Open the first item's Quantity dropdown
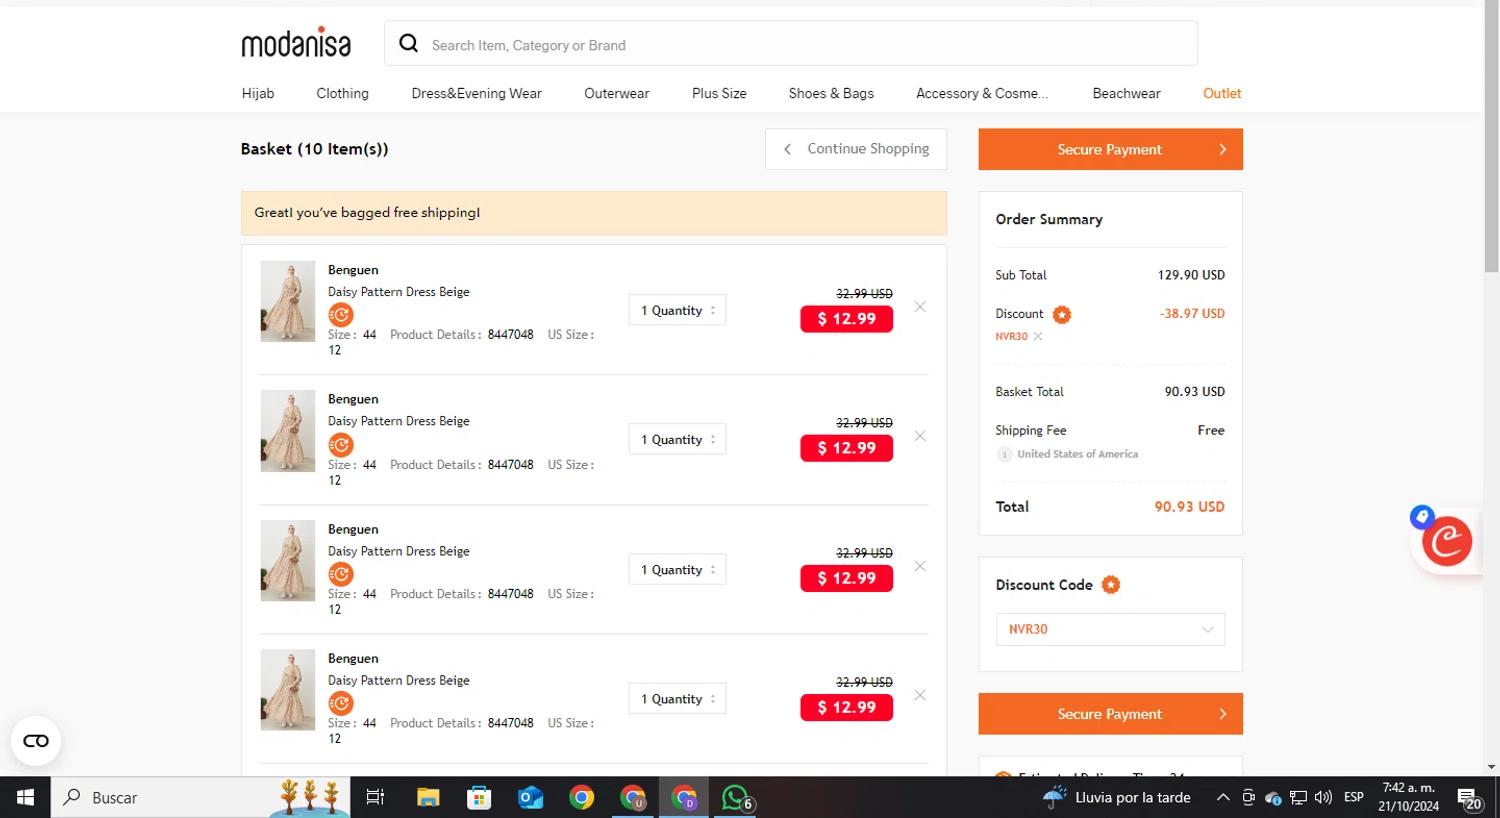The width and height of the screenshot is (1500, 818). click(x=677, y=311)
